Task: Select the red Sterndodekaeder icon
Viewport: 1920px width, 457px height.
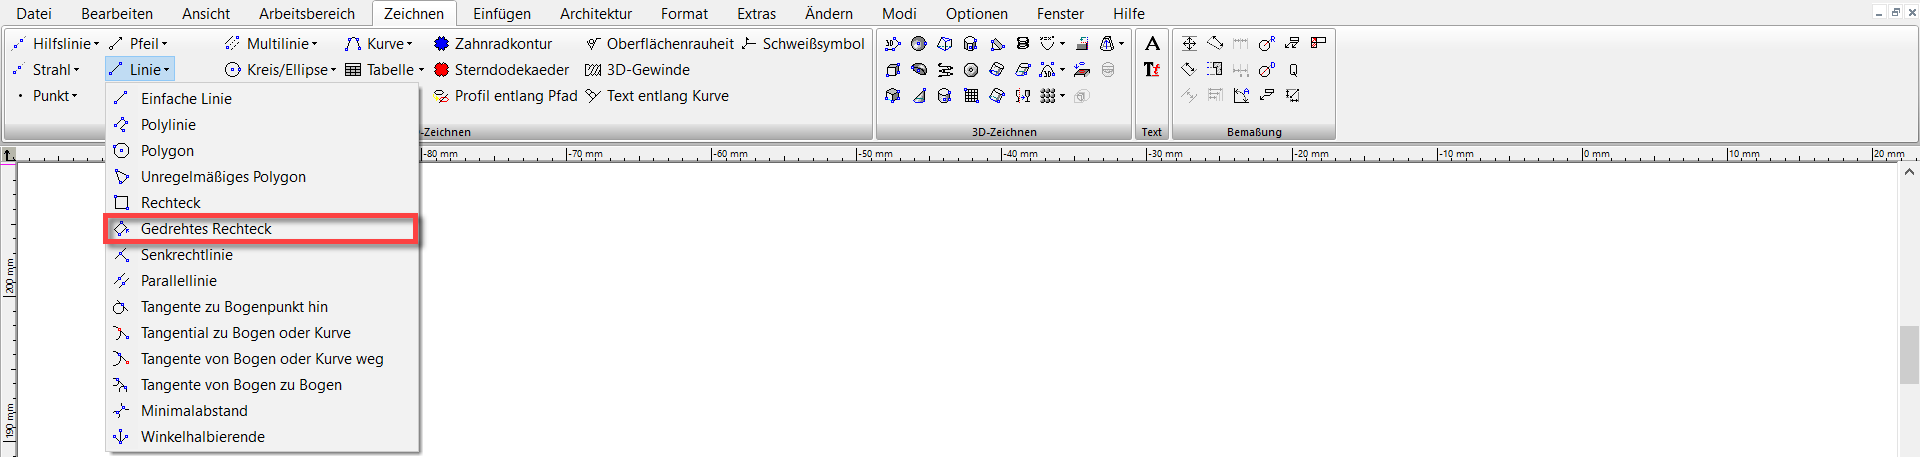Action: (441, 69)
